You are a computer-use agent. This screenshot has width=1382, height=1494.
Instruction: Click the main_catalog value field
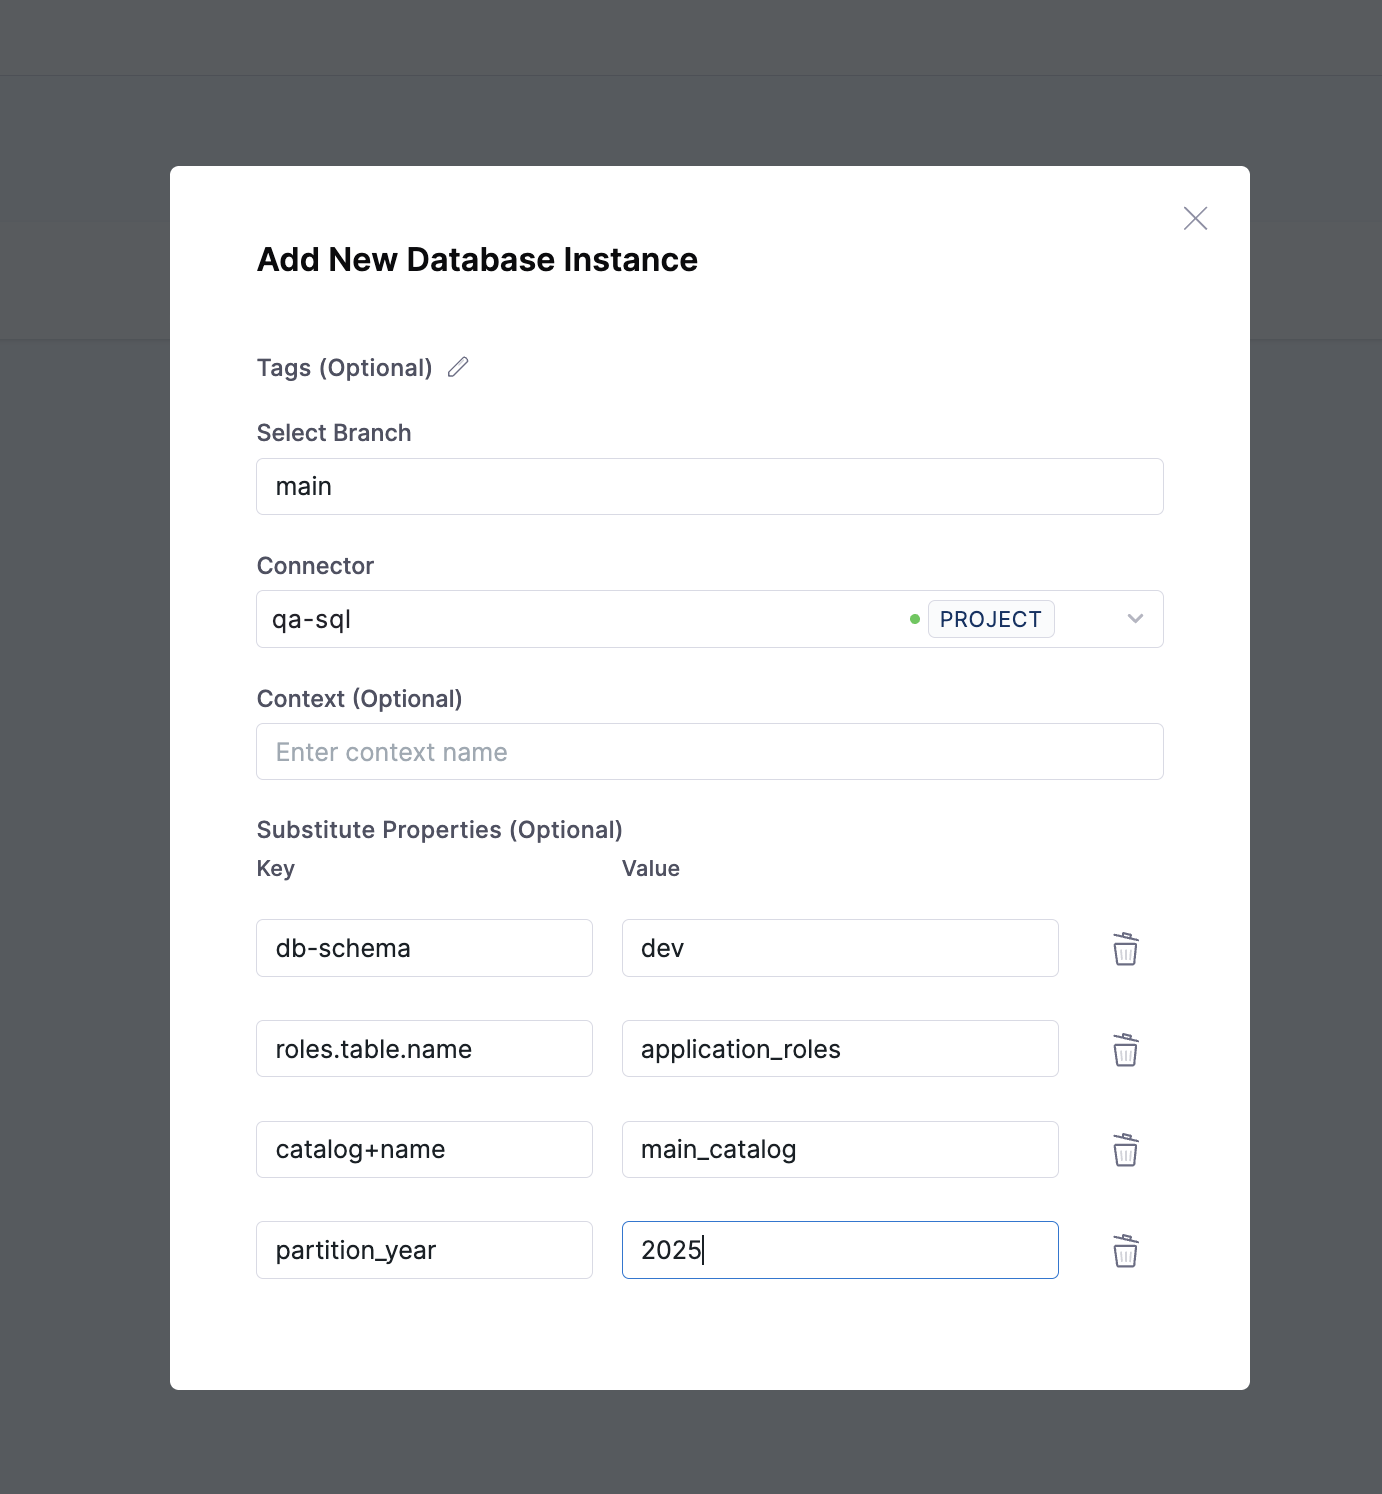coord(839,1149)
